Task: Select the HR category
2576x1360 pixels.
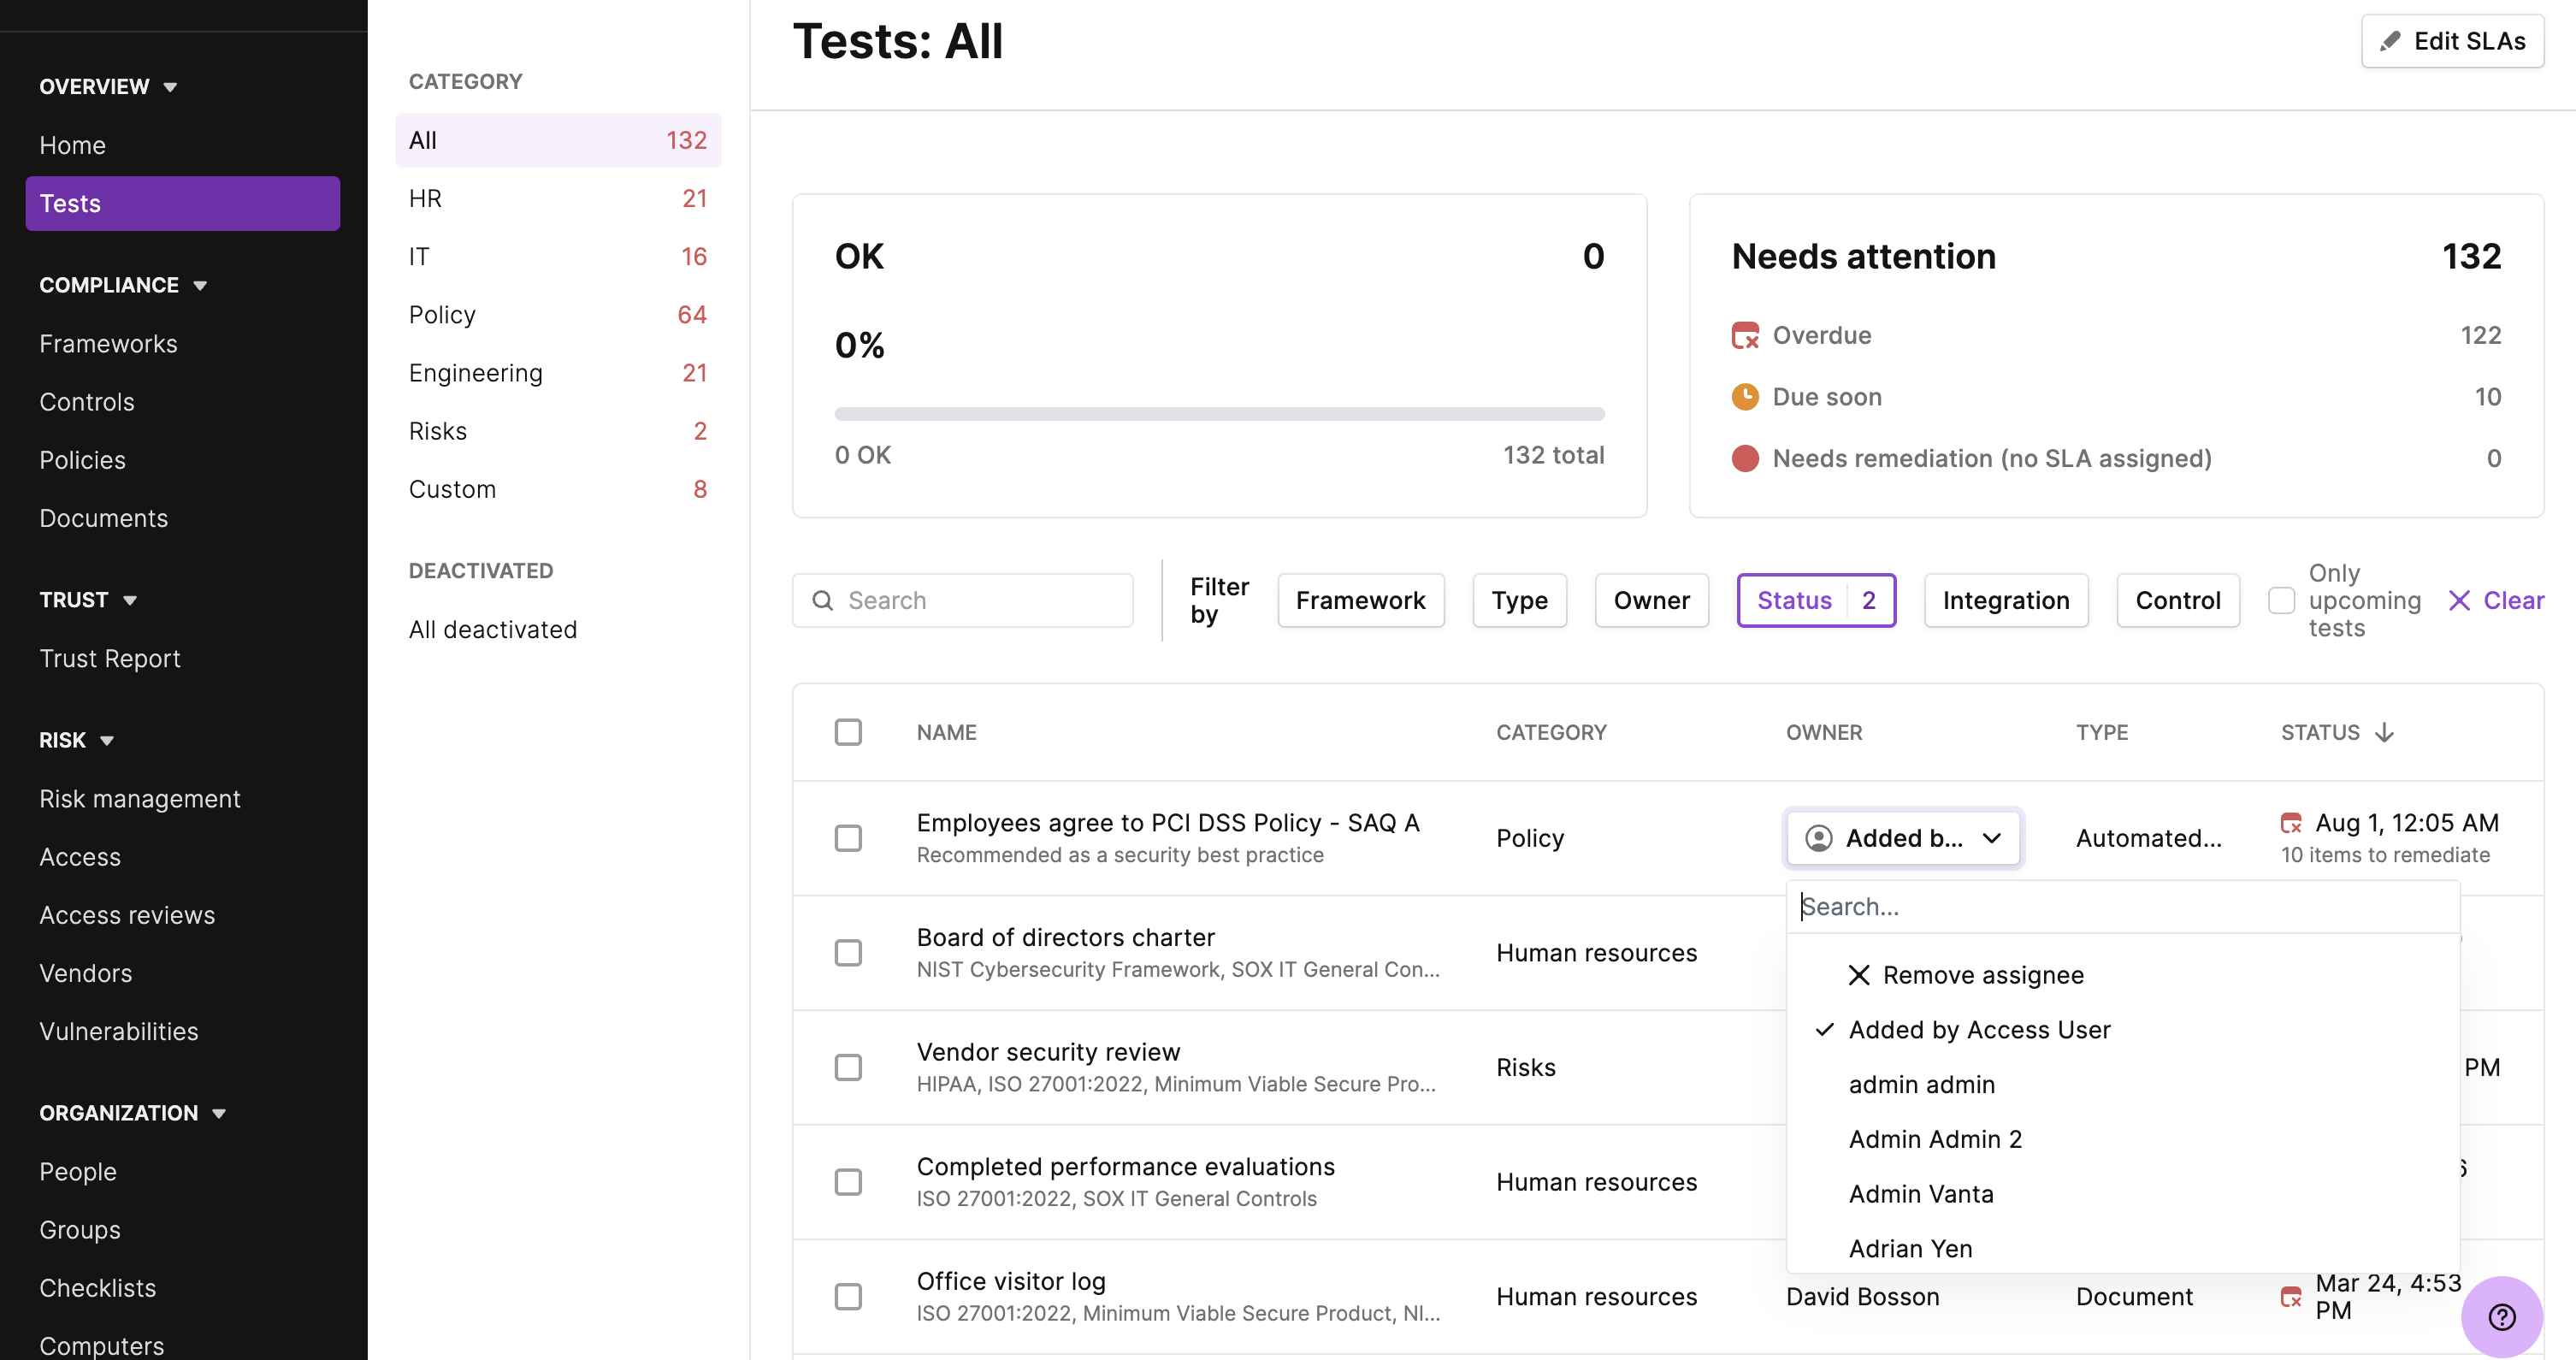Action: [558, 198]
